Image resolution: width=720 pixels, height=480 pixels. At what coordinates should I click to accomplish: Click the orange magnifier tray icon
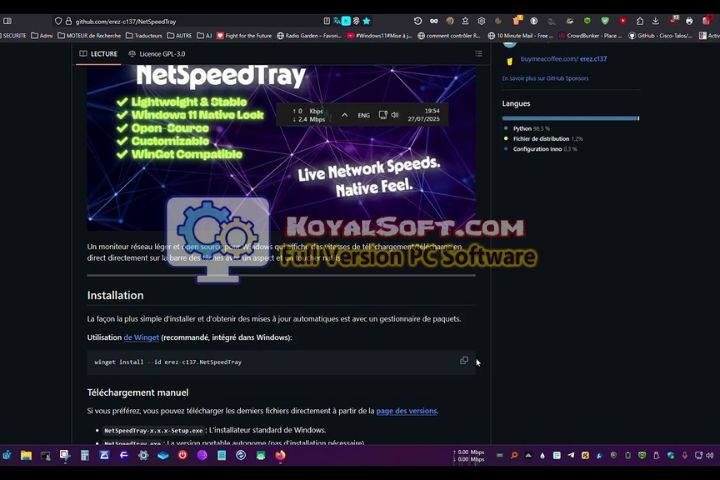(514, 455)
